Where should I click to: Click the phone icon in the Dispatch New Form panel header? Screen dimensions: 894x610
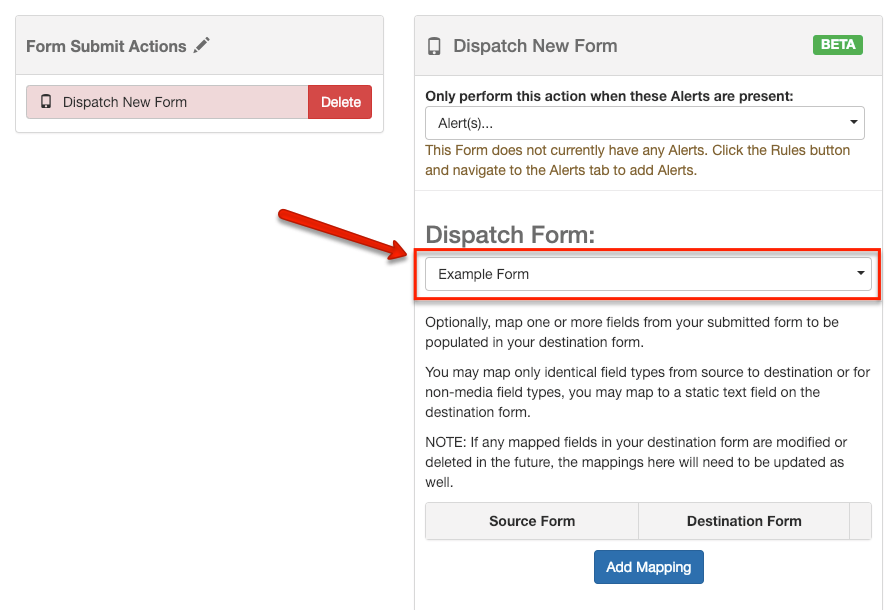coord(434,46)
